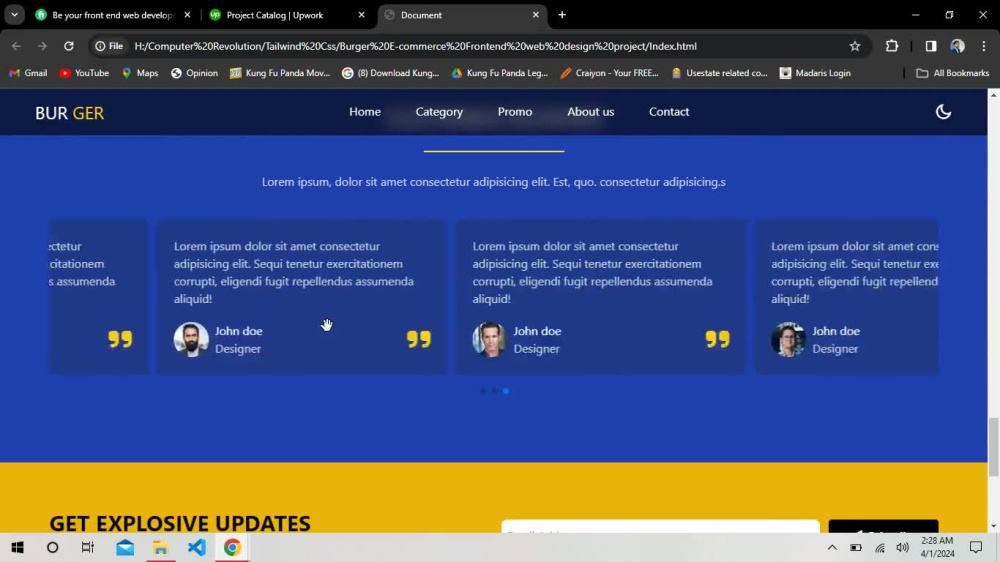Toggle dark mode with the moon icon
1000x562 pixels.
click(x=943, y=112)
